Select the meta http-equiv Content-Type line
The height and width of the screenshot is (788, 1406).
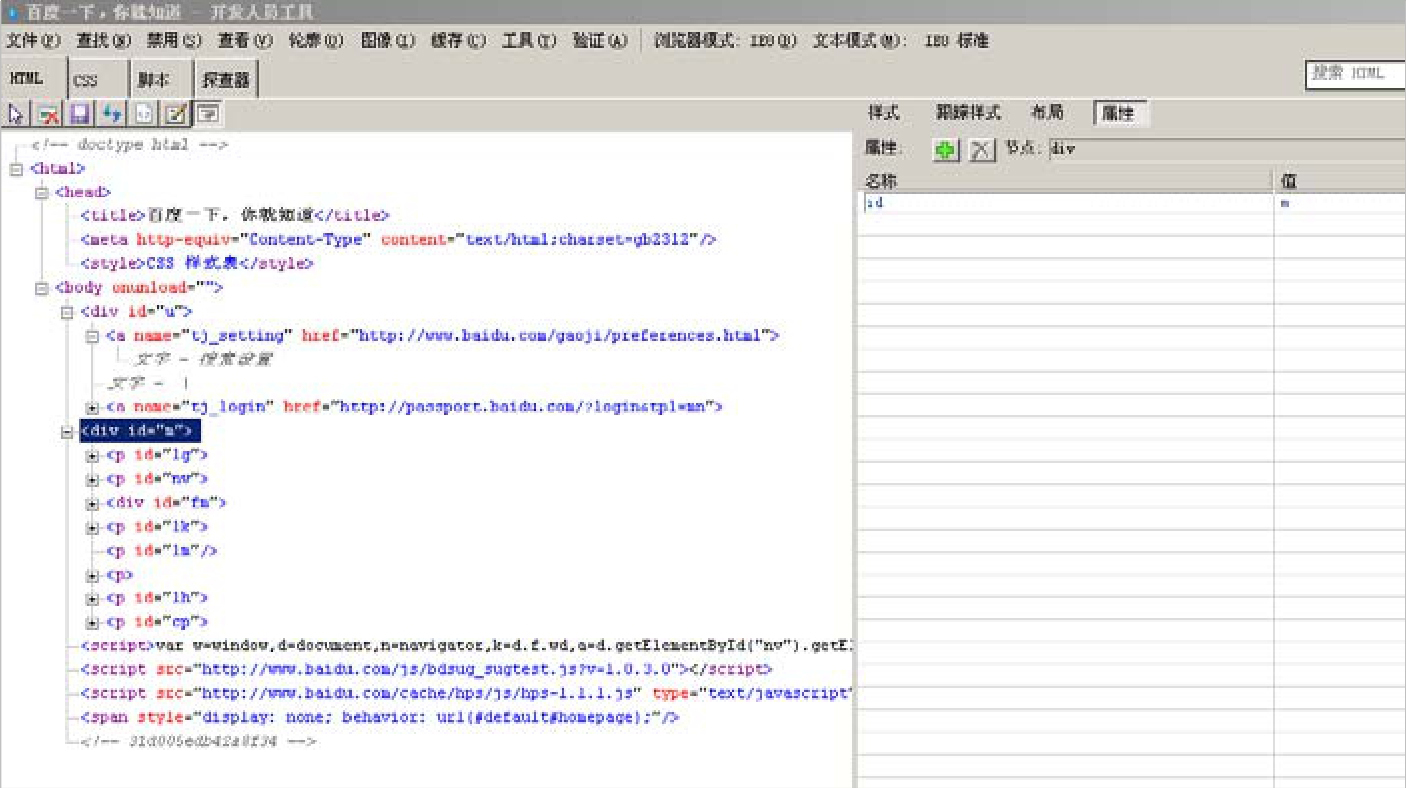pos(399,240)
